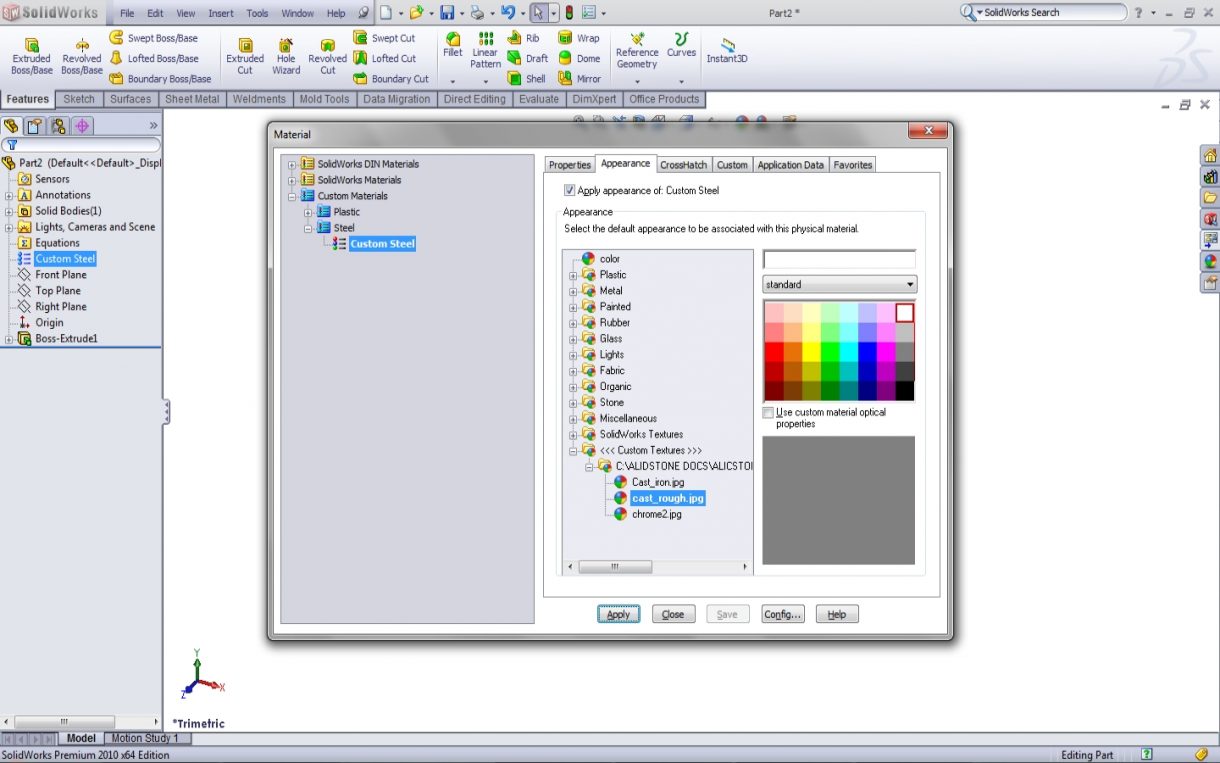Open the Application Data tab
The width and height of the screenshot is (1220, 763).
790,165
